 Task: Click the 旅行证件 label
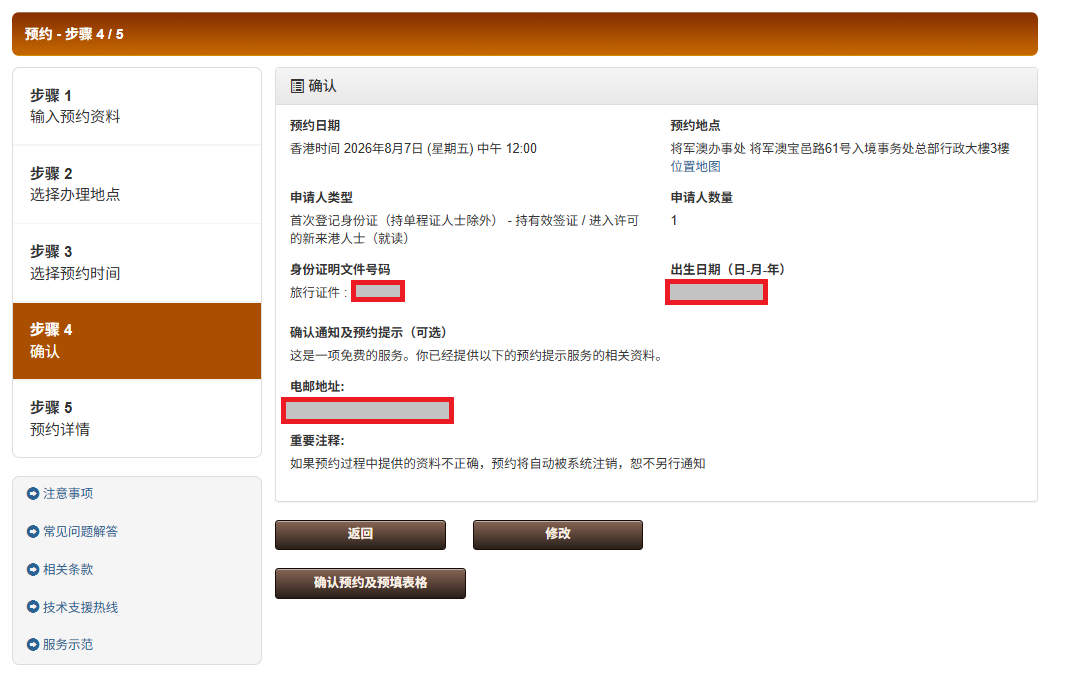(318, 292)
